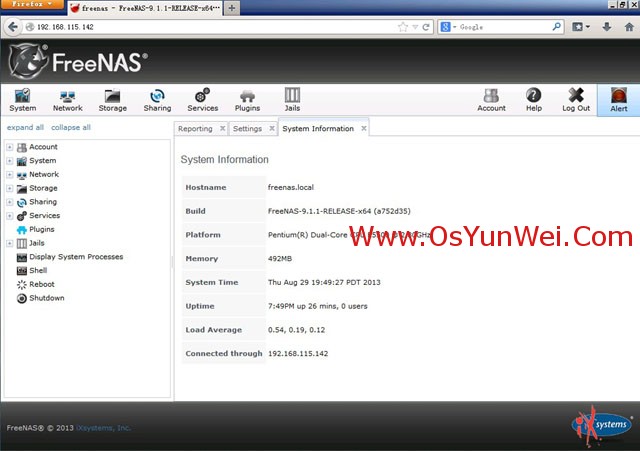640x451 pixels.
Task: Go to the browser home icon
Action: [x=629, y=27]
